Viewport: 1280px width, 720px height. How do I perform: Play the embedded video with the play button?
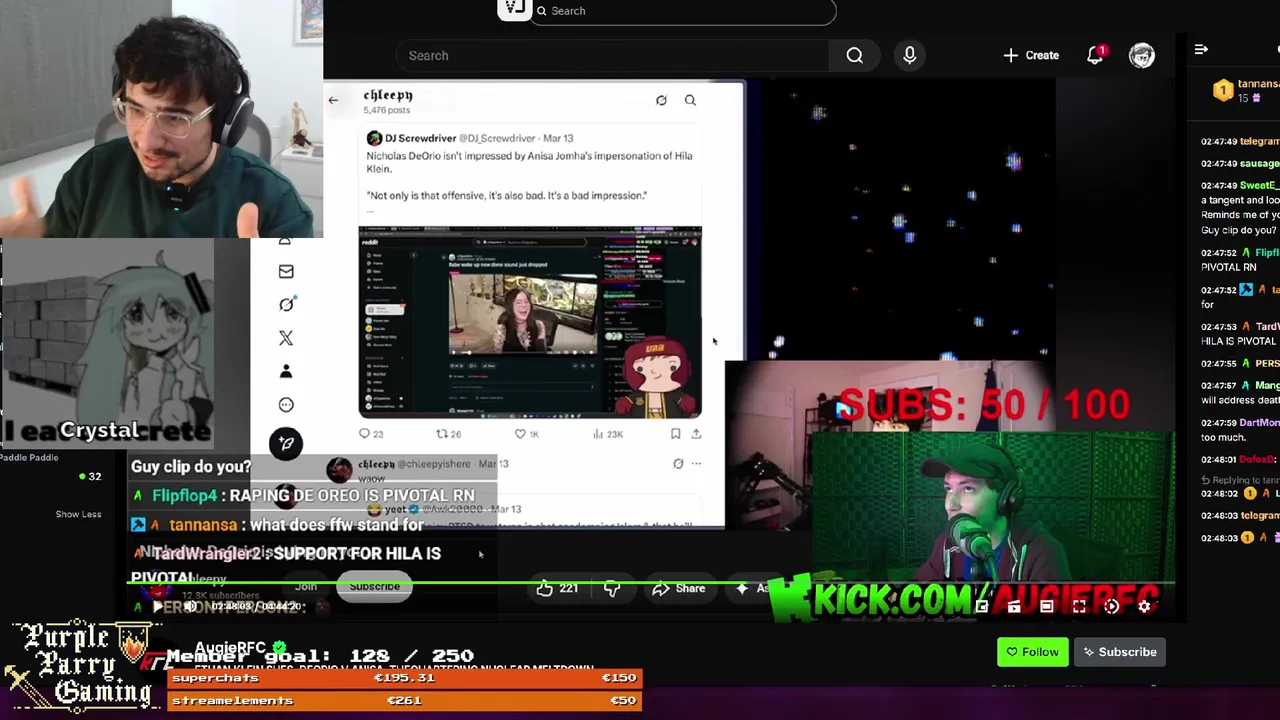[x=157, y=606]
